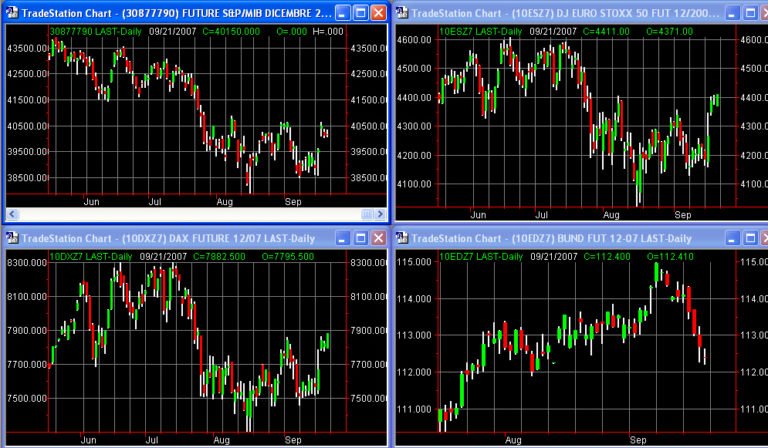Maximize the S&P/MIB future chart window
Screen dimensions: 768x448
(359, 13)
